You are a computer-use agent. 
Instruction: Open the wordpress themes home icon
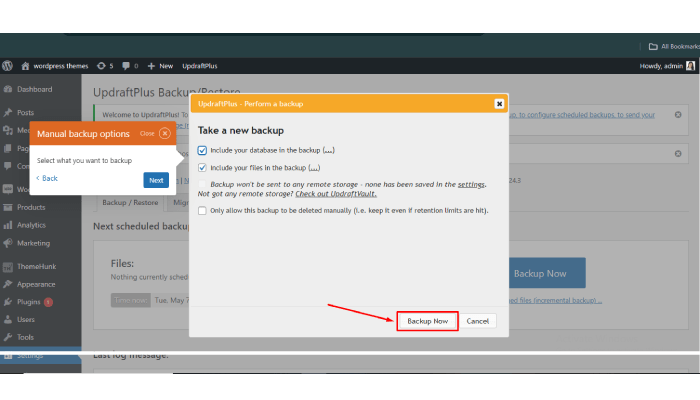(x=25, y=66)
